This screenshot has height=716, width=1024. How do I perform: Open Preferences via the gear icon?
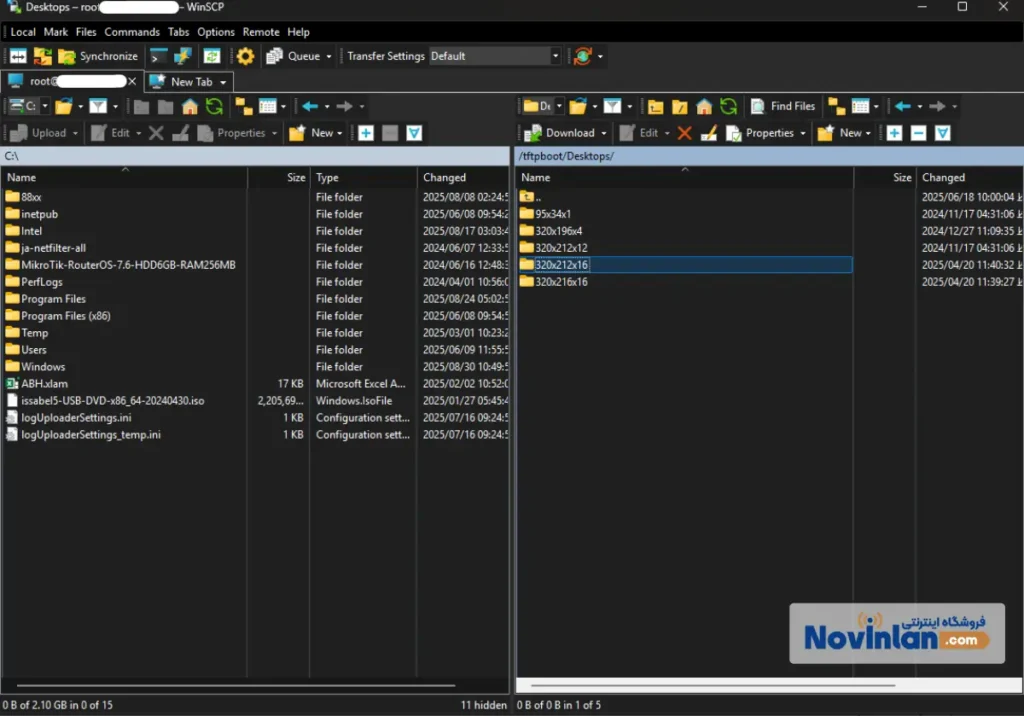click(243, 56)
